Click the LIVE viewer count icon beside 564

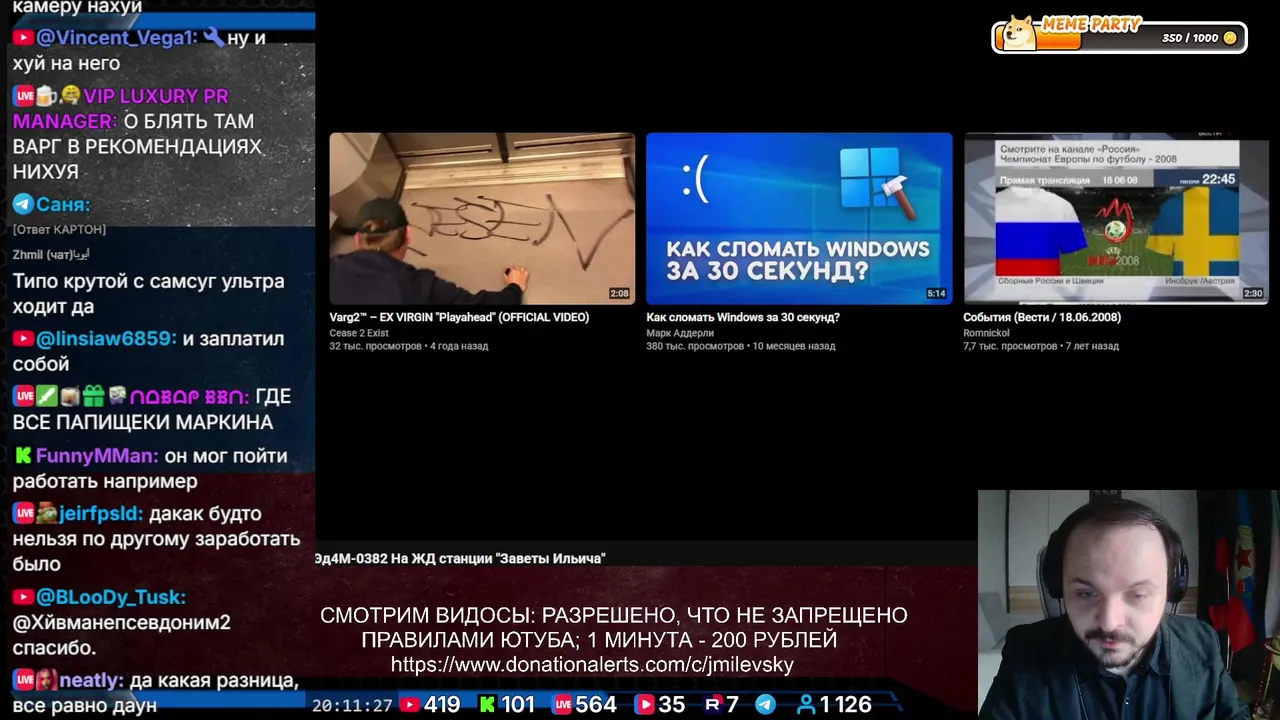(562, 704)
